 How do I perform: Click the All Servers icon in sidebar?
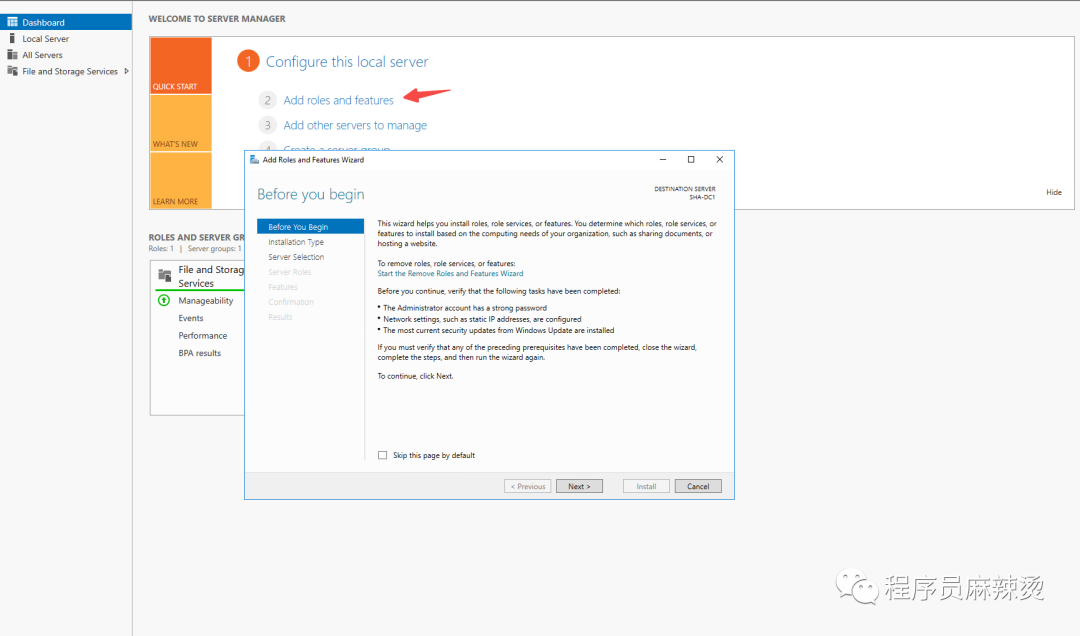12,54
